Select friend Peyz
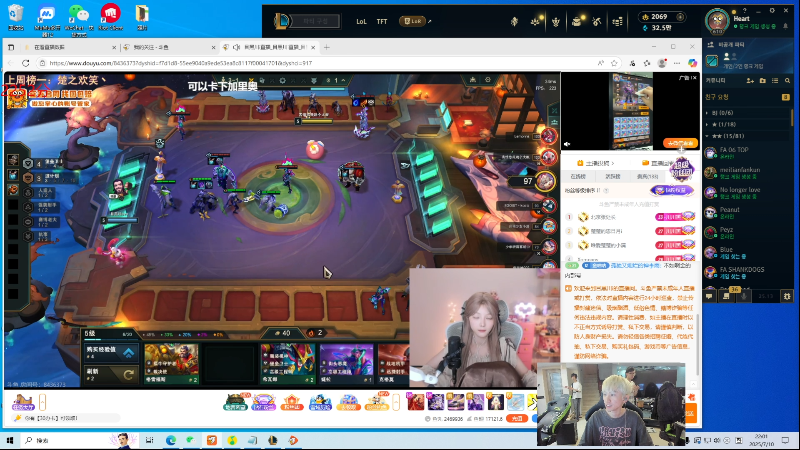Image resolution: width=800 pixels, height=450 pixels. point(746,232)
